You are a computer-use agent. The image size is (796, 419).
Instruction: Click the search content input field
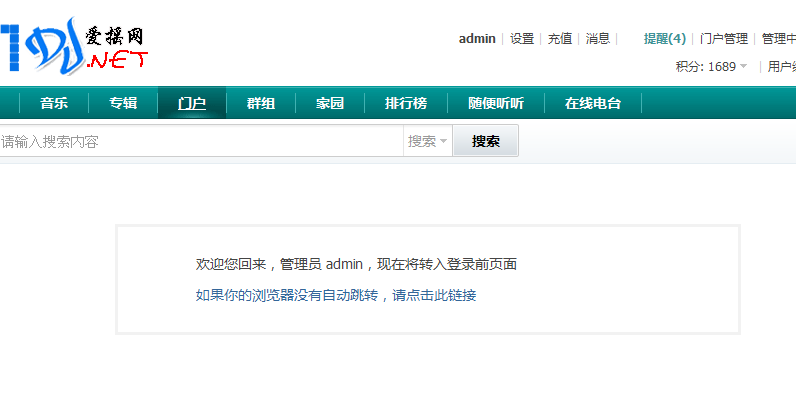coord(201,141)
